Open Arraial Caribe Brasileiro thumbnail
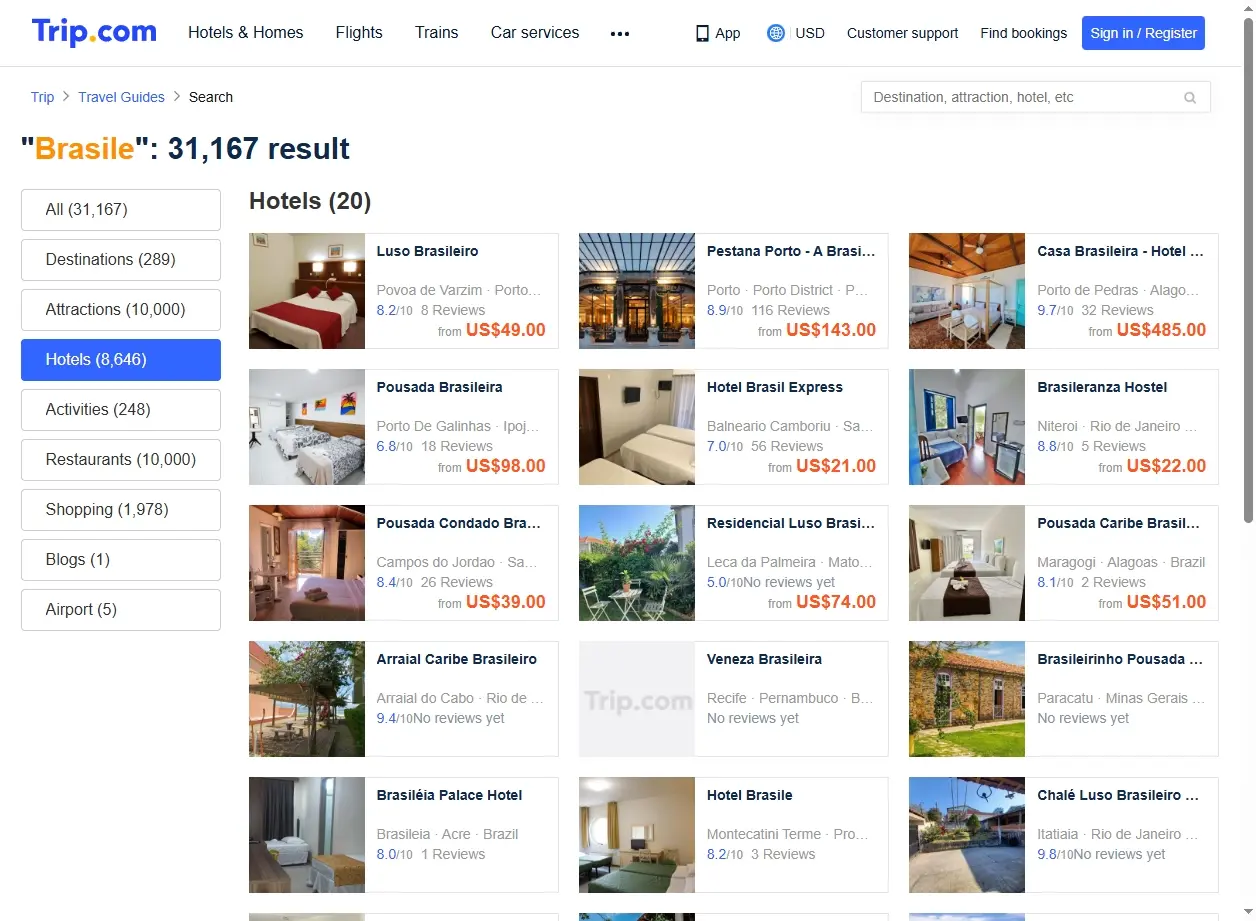 click(307, 699)
